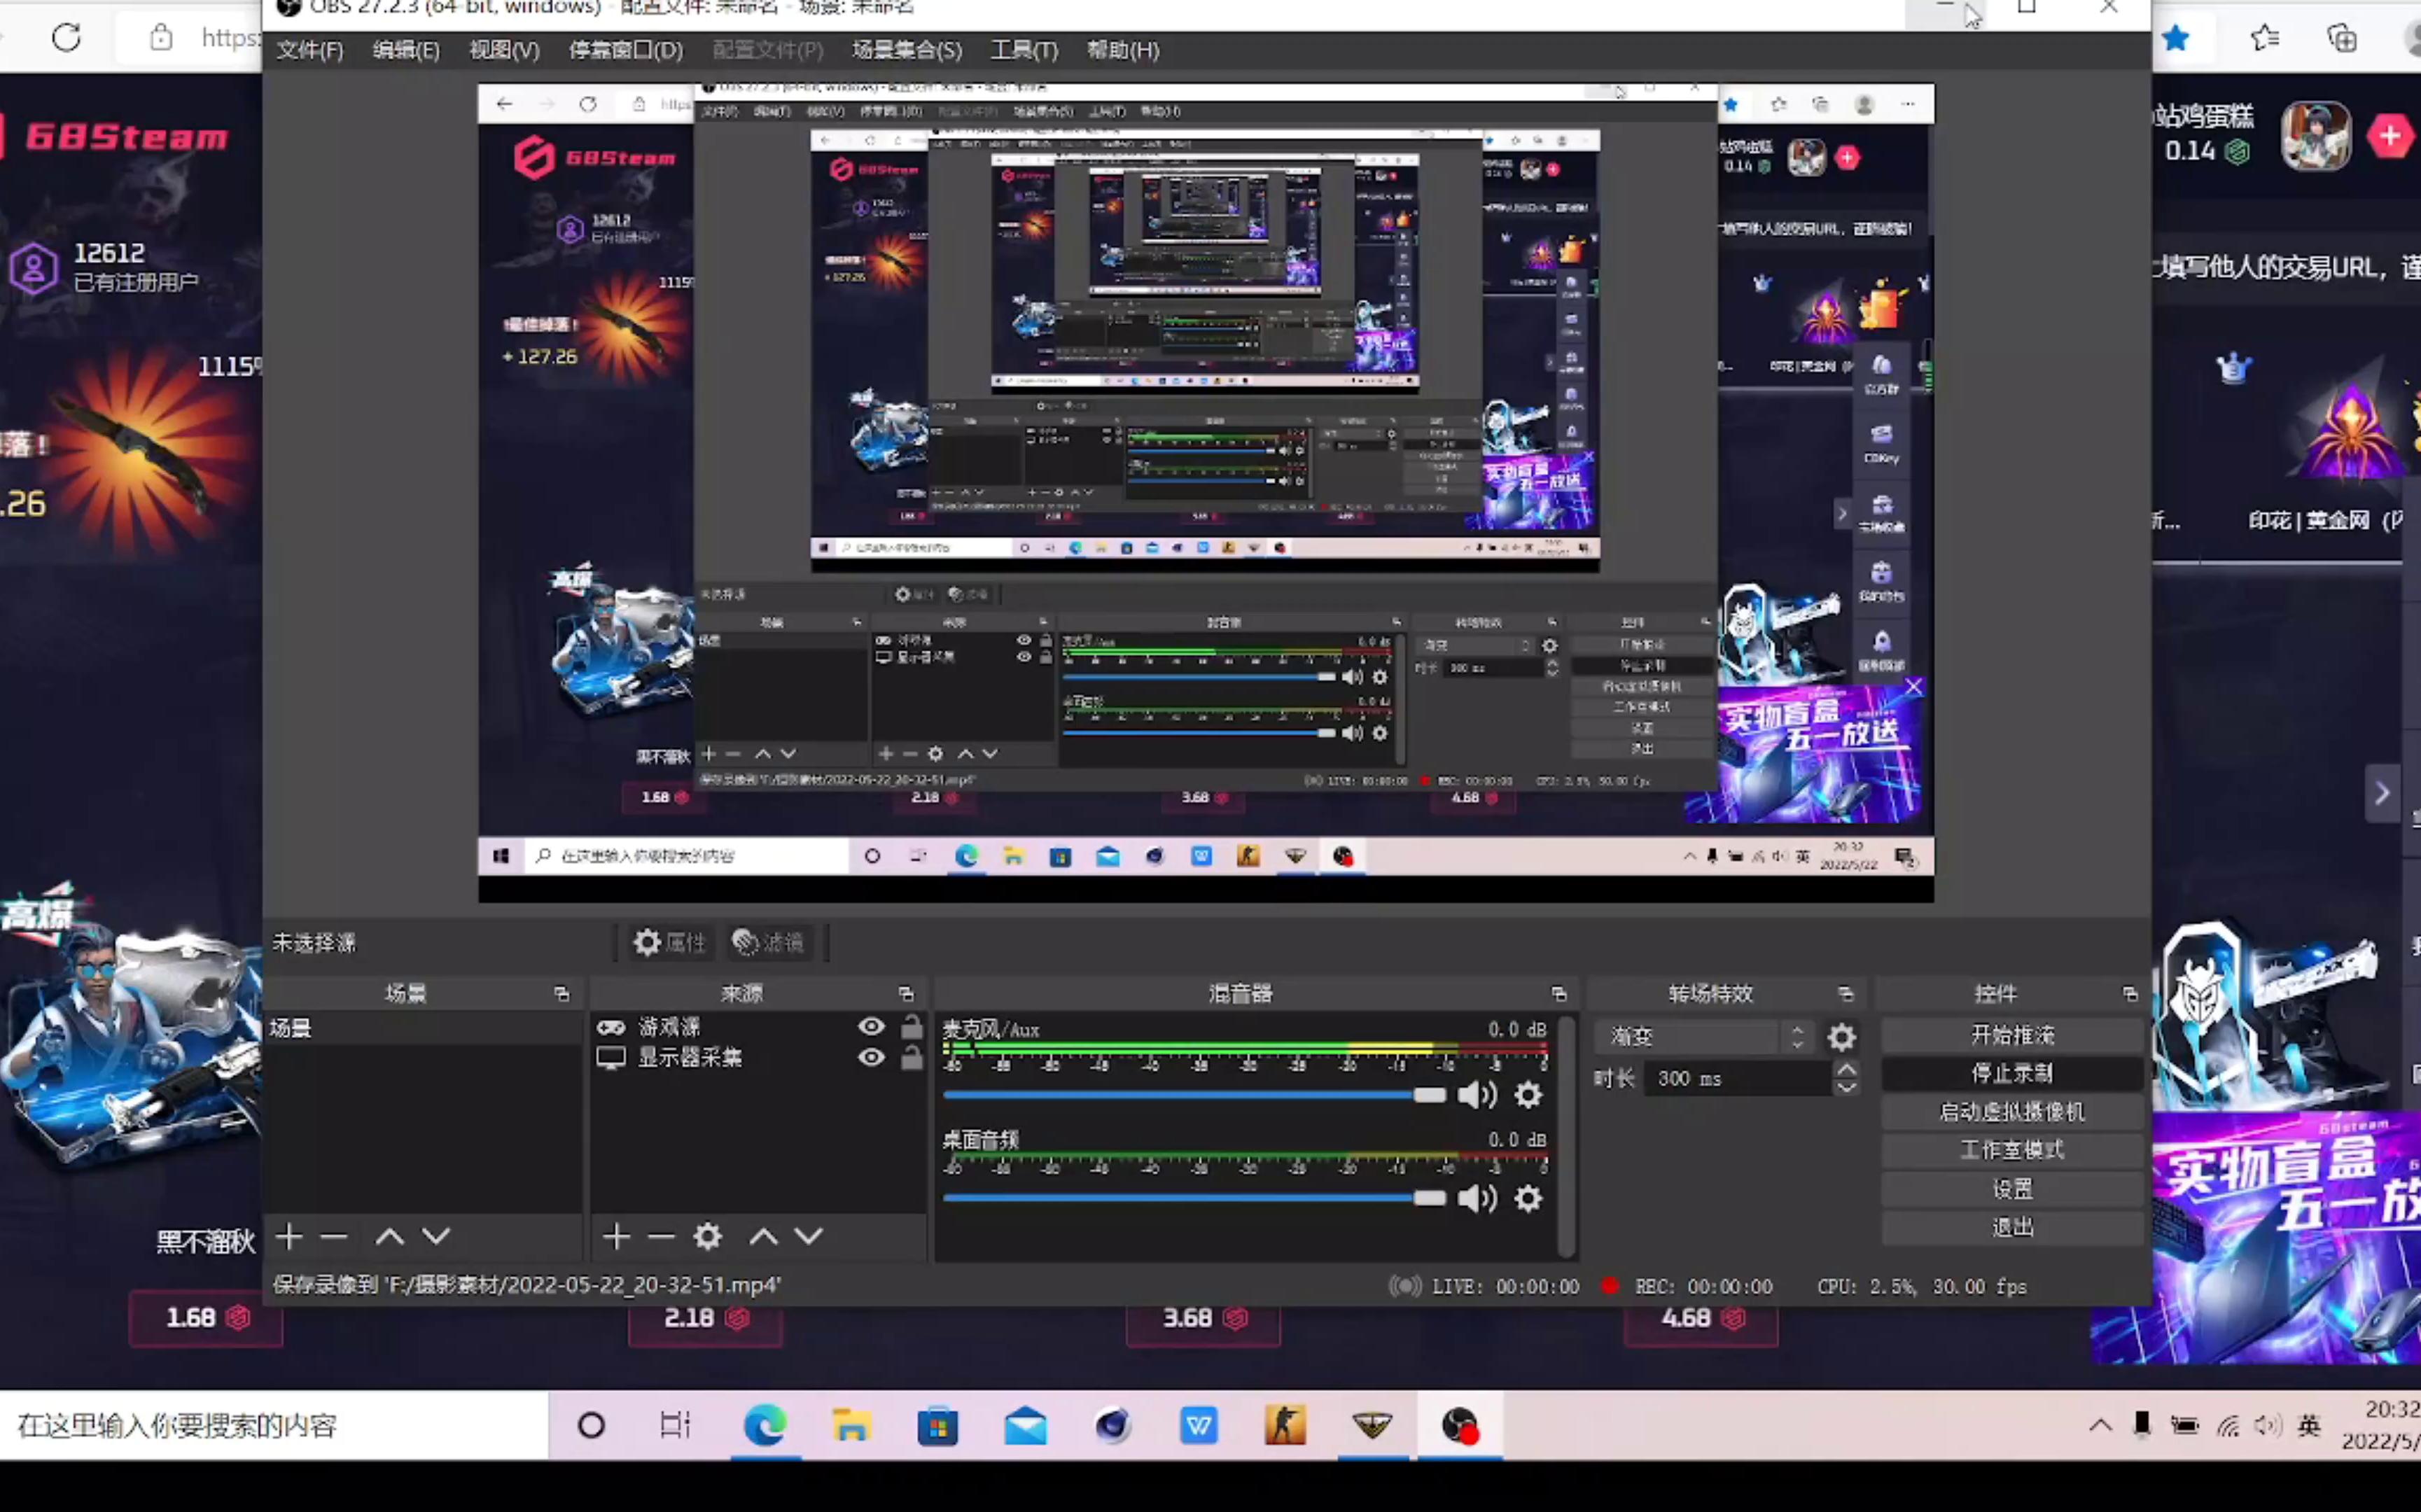
Task: Move source up arrow
Action: click(764, 1237)
